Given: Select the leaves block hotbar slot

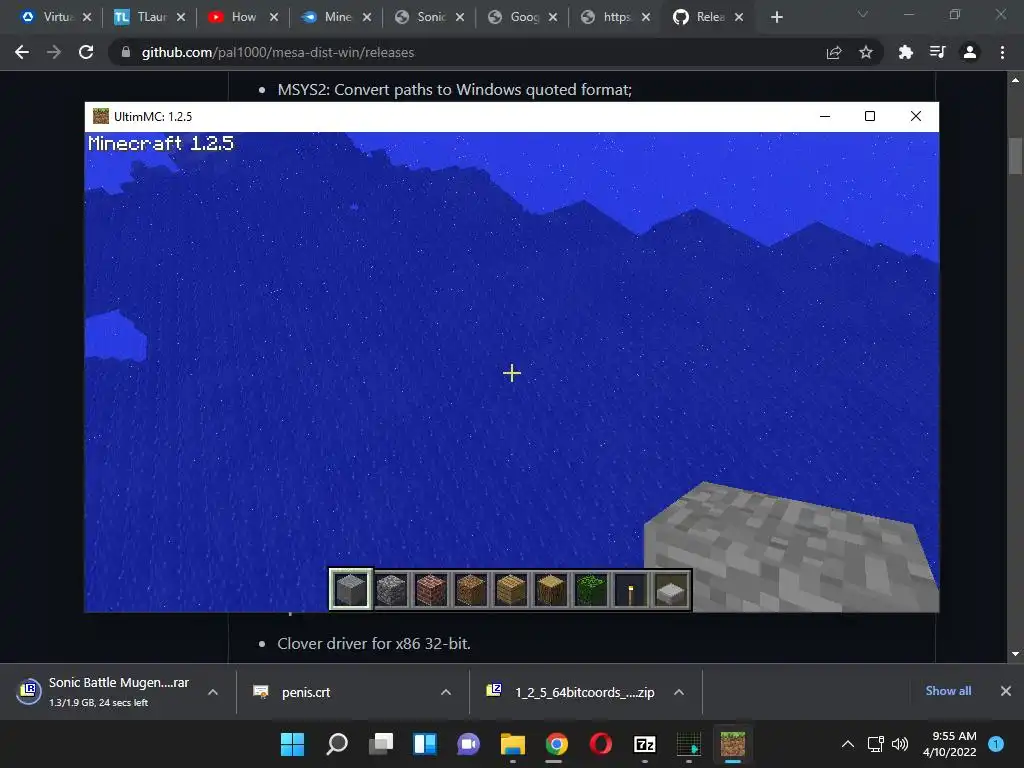Looking at the screenshot, I should 590,590.
